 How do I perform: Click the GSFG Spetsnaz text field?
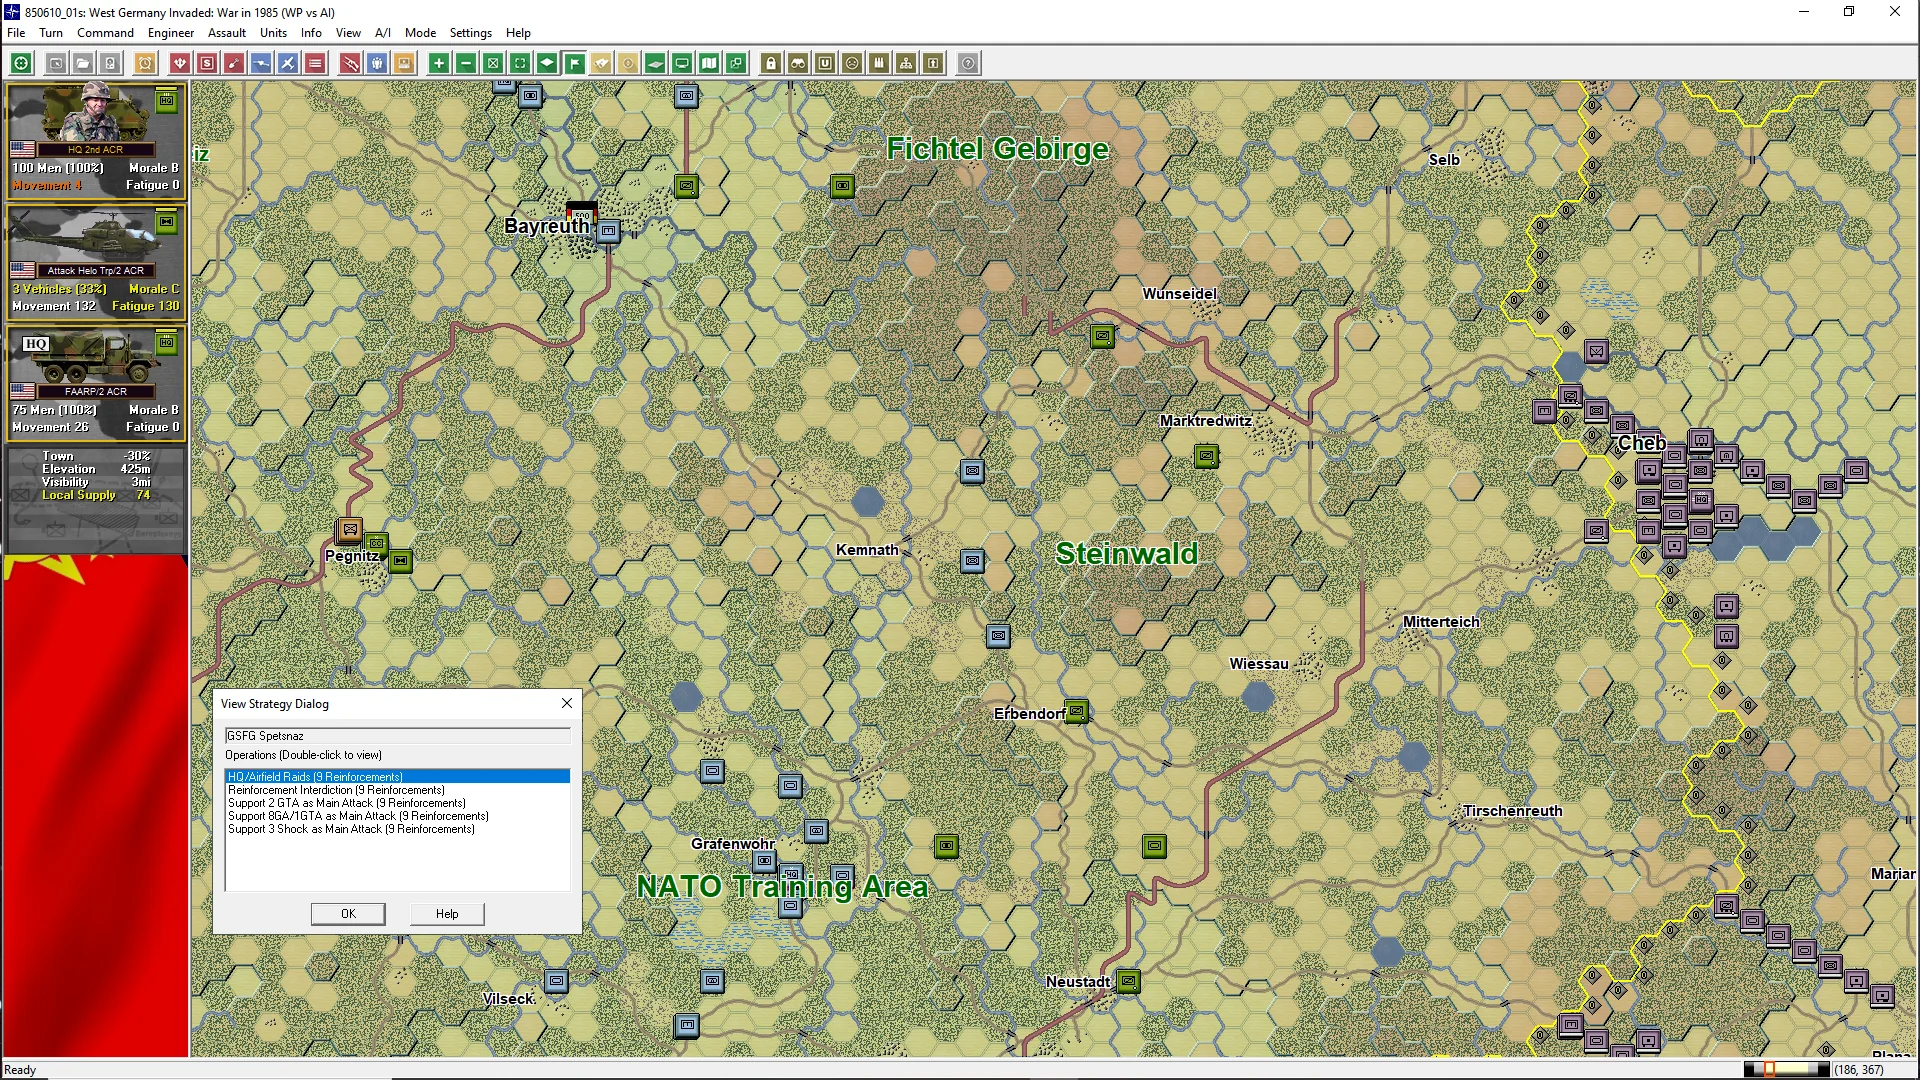coord(398,735)
